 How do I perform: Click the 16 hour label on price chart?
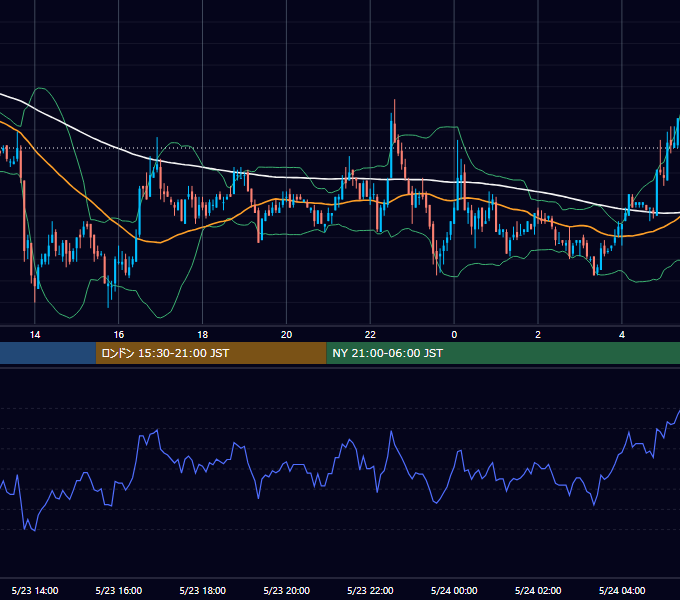pos(118,335)
